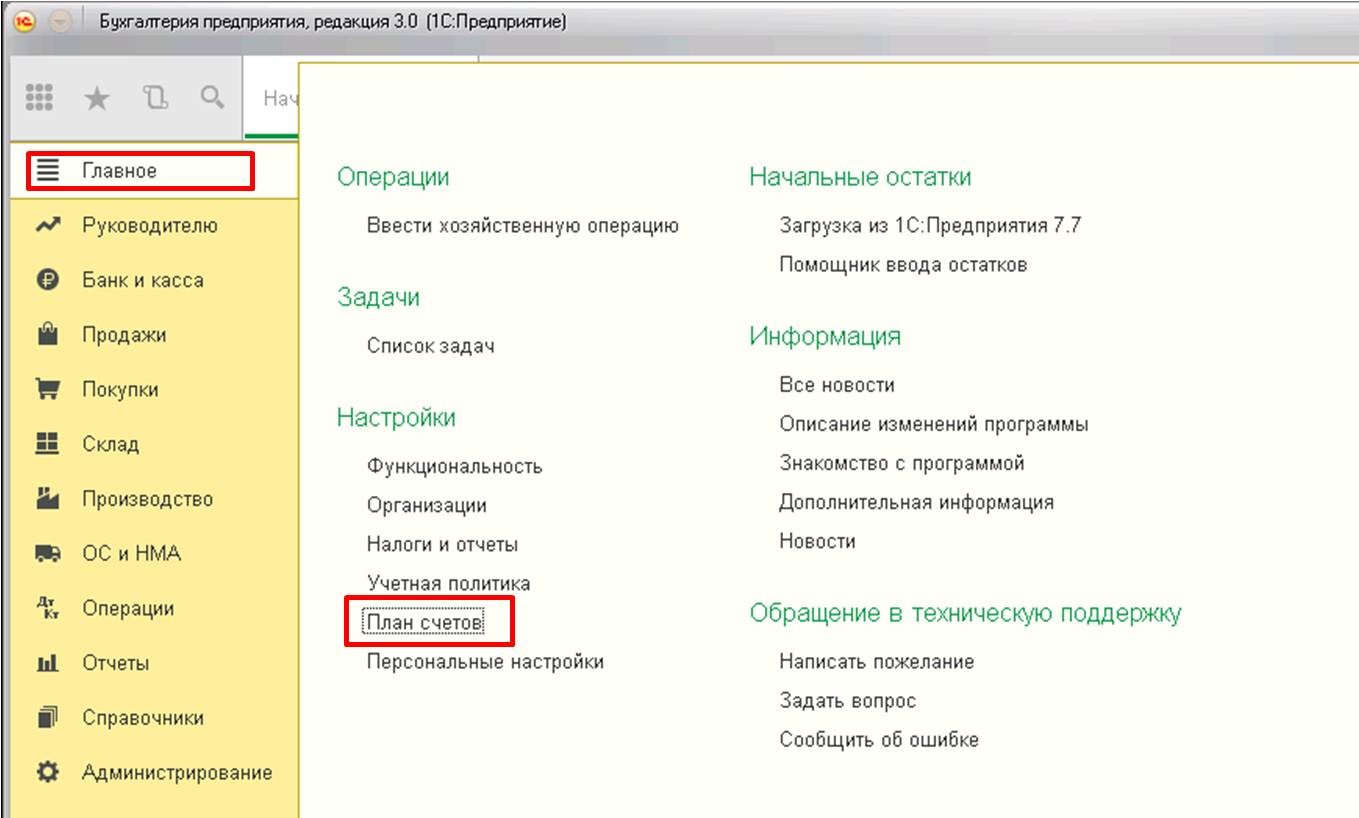Open Функциональность settings link
This screenshot has width=1359, height=818.
point(454,466)
